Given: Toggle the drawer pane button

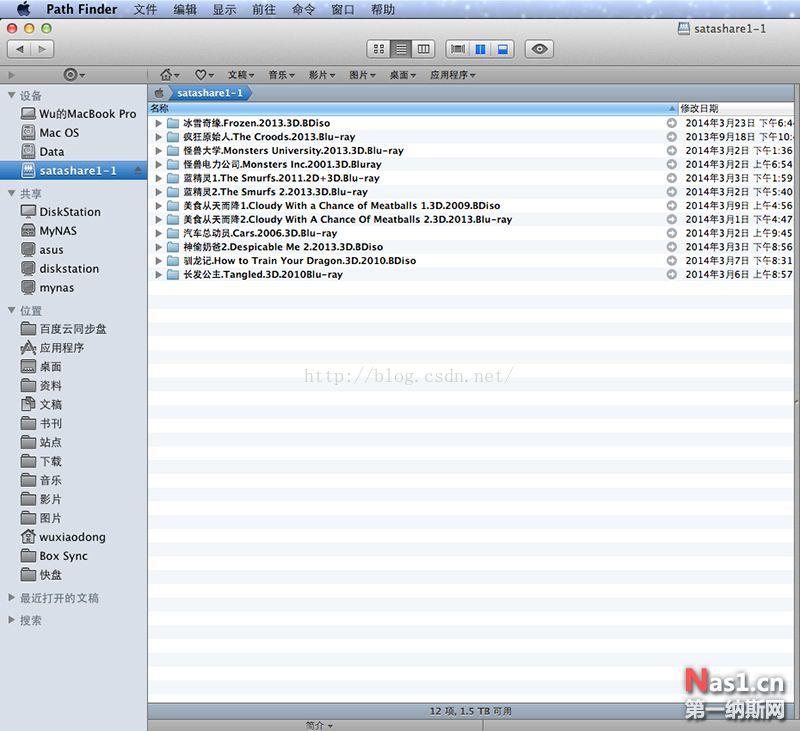Looking at the screenshot, I should coord(457,48).
